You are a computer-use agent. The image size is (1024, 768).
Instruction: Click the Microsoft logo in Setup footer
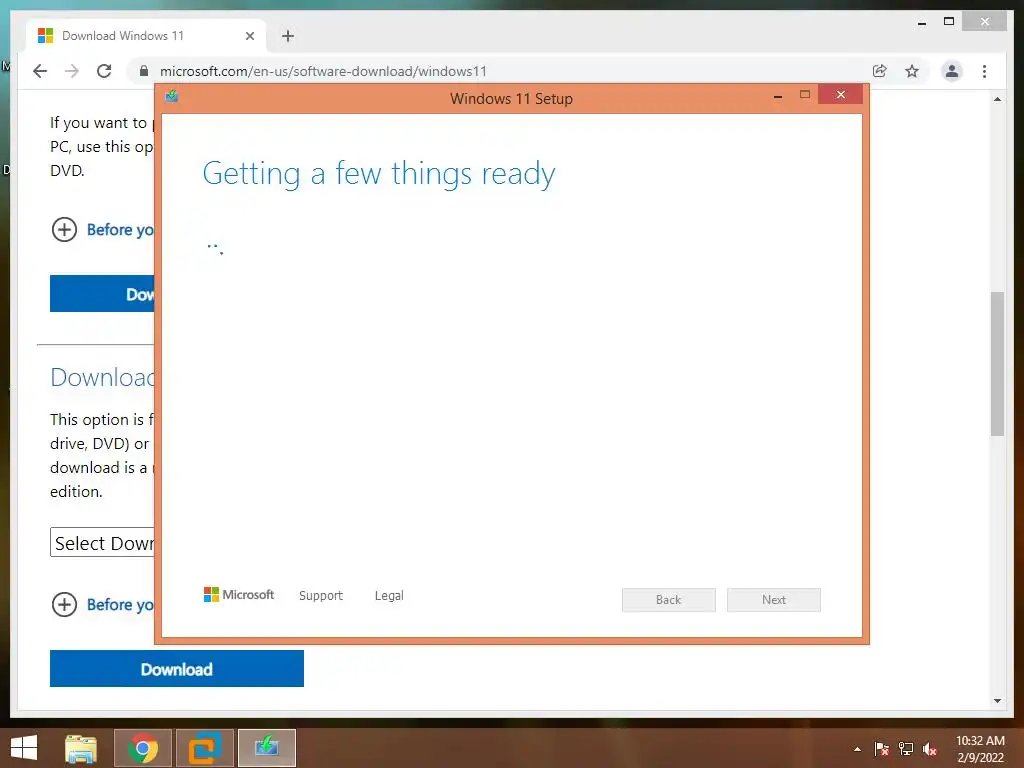(239, 594)
